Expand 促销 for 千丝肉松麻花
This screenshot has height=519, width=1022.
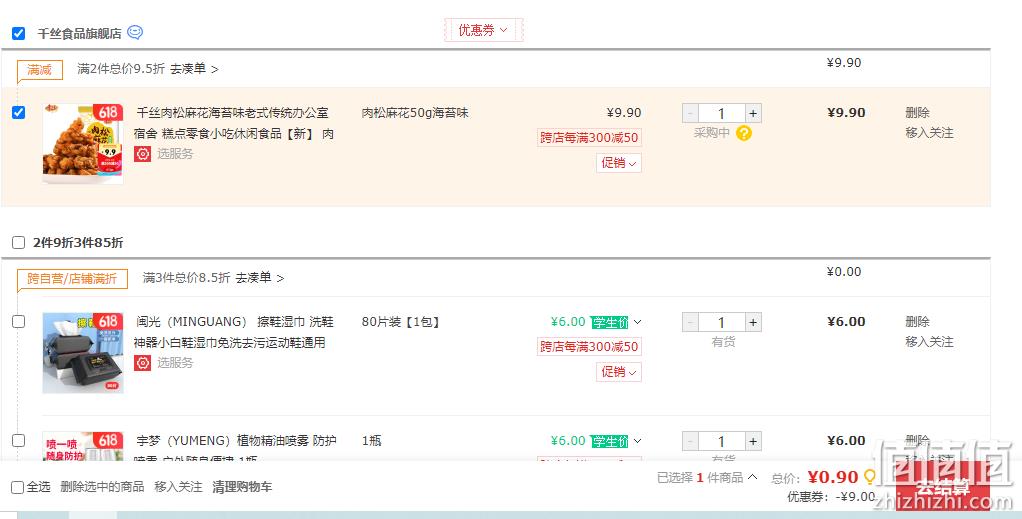(x=619, y=162)
